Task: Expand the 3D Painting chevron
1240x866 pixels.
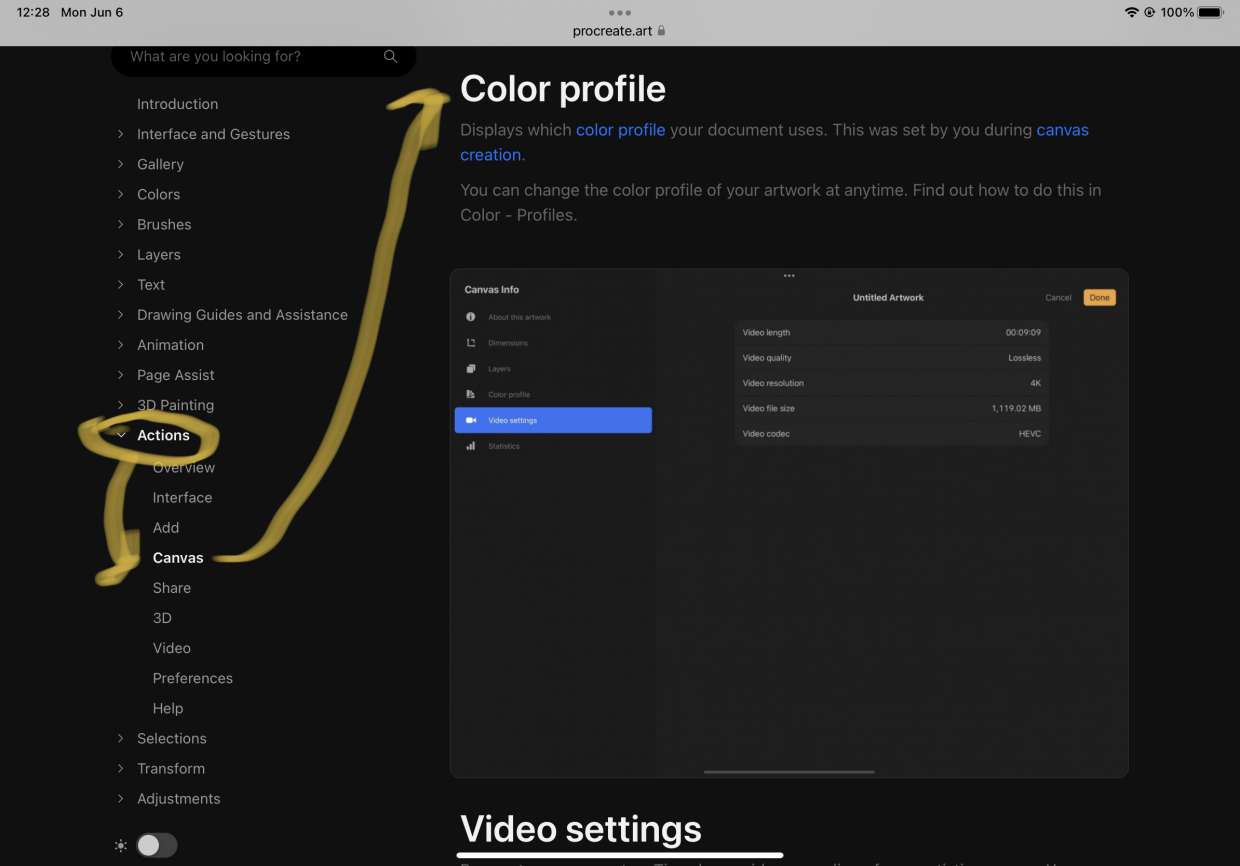Action: pos(120,404)
